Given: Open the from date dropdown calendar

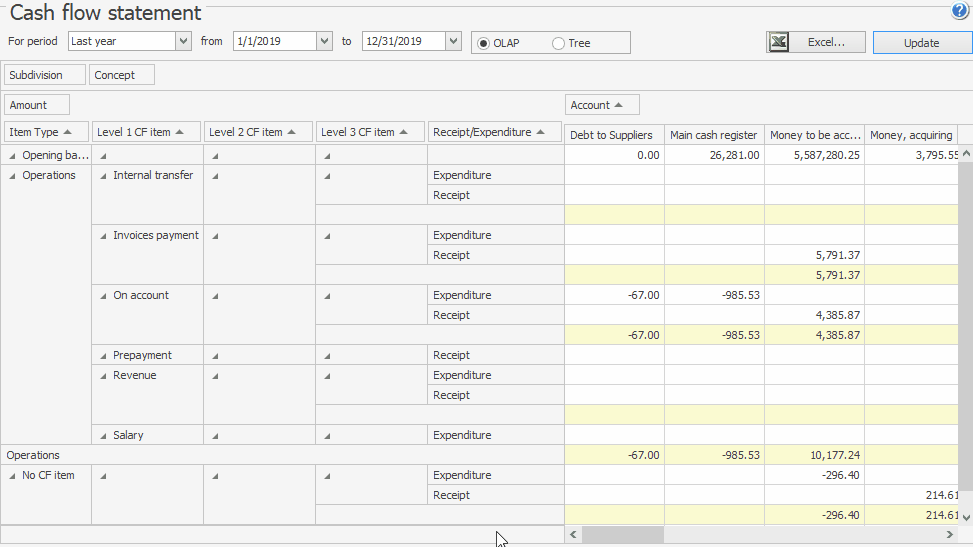Looking at the screenshot, I should [x=324, y=41].
